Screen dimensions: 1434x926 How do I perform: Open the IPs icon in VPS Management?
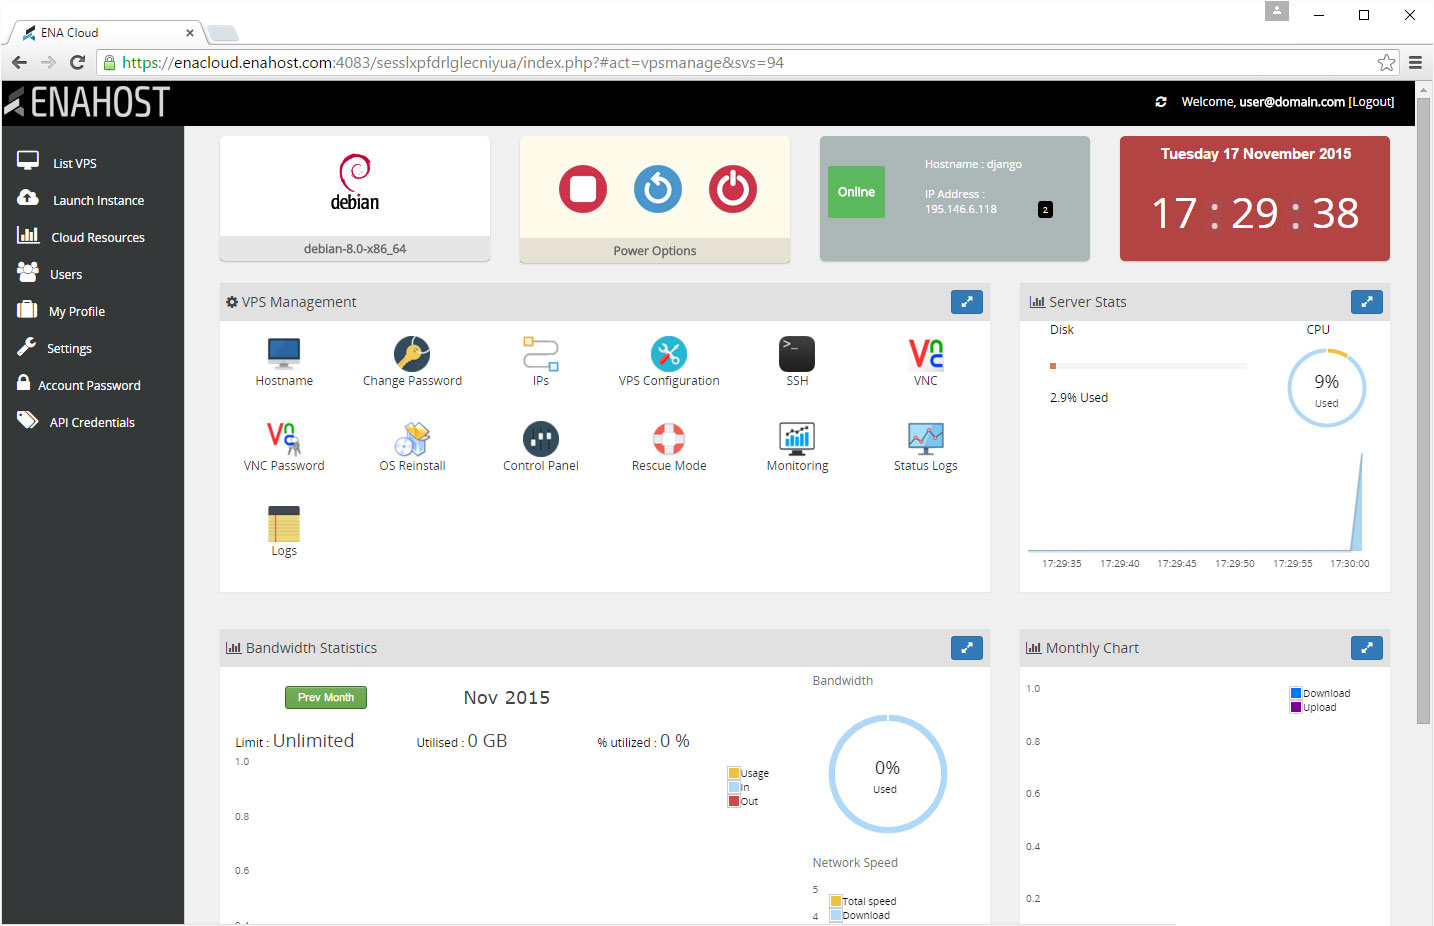point(541,353)
